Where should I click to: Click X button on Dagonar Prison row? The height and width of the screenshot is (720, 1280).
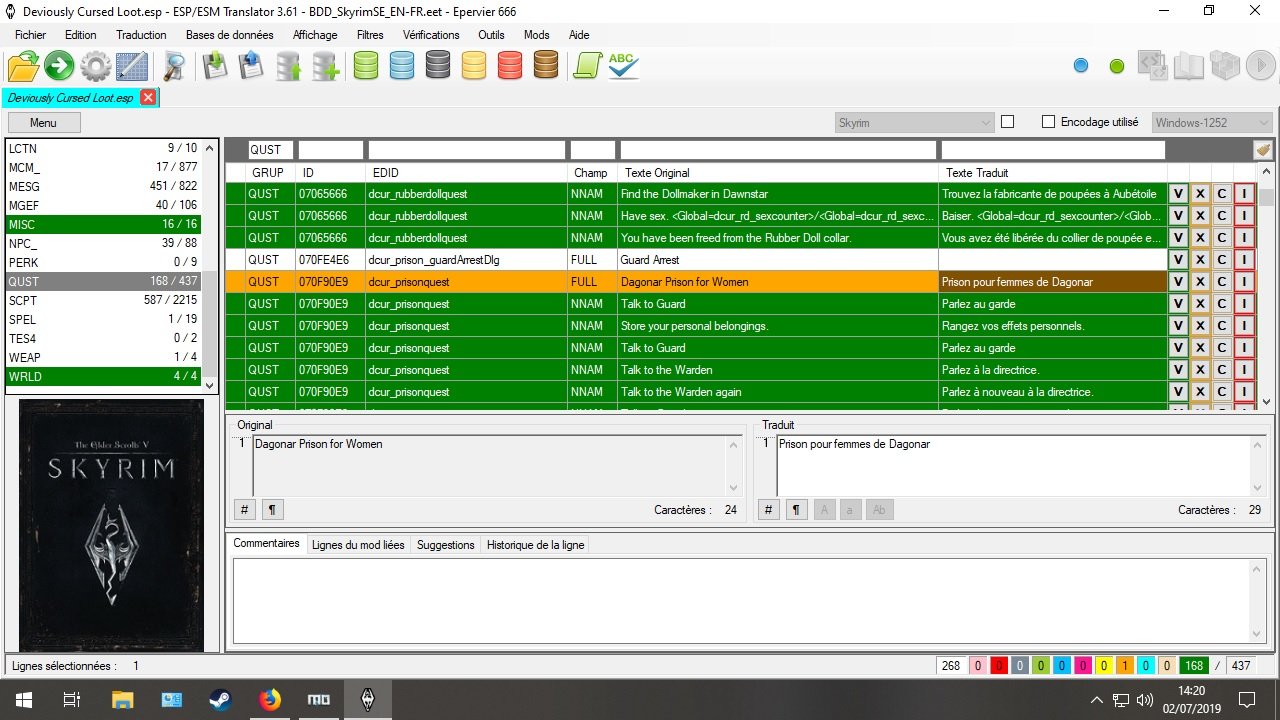pyautogui.click(x=1200, y=282)
